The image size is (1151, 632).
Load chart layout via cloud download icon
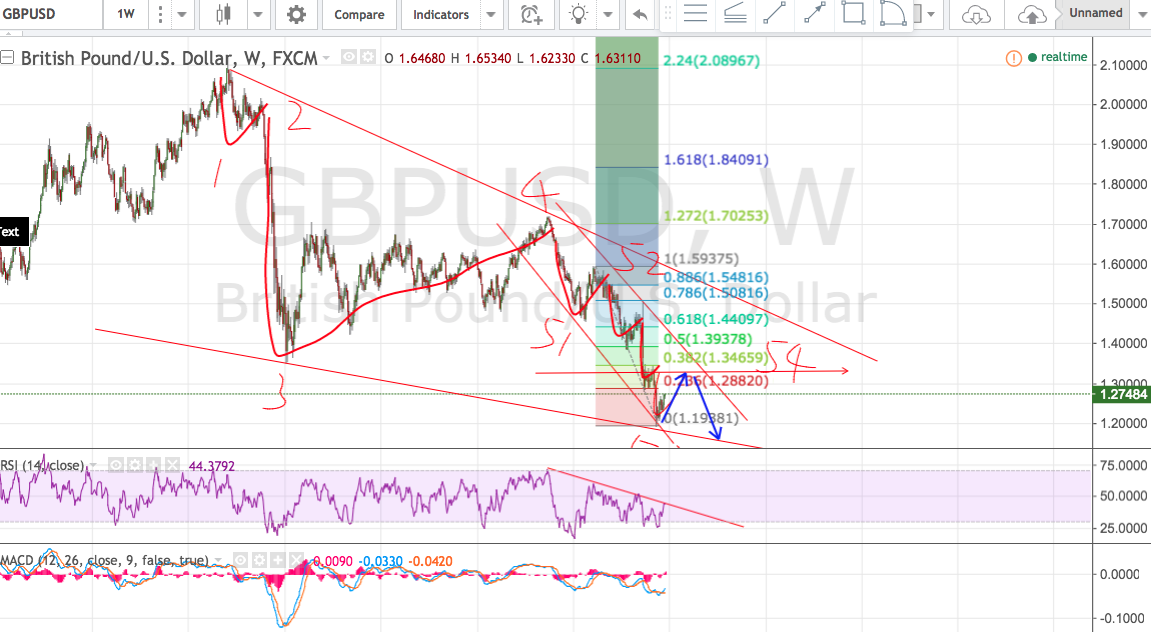tap(976, 14)
